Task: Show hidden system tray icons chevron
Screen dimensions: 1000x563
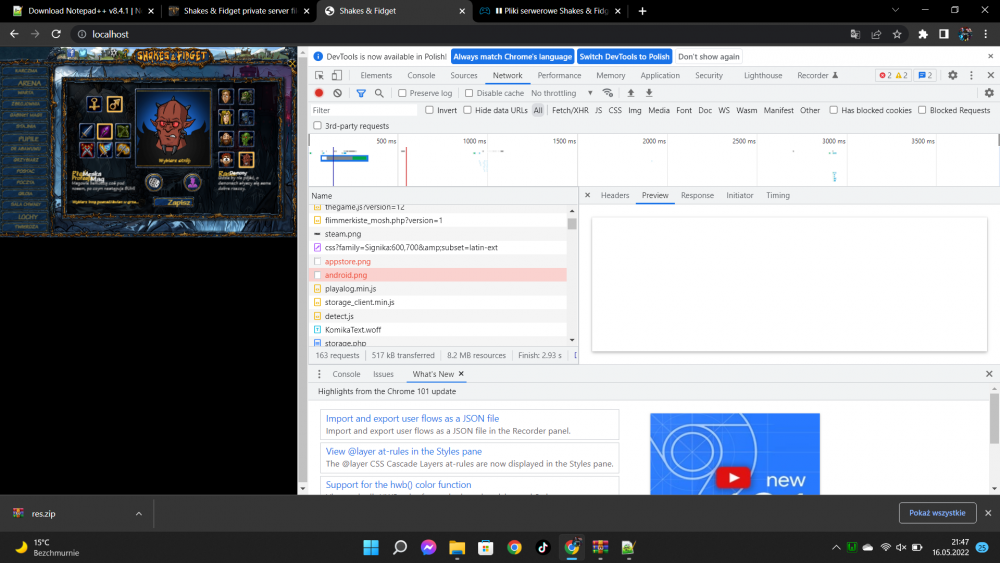Action: coord(836,547)
